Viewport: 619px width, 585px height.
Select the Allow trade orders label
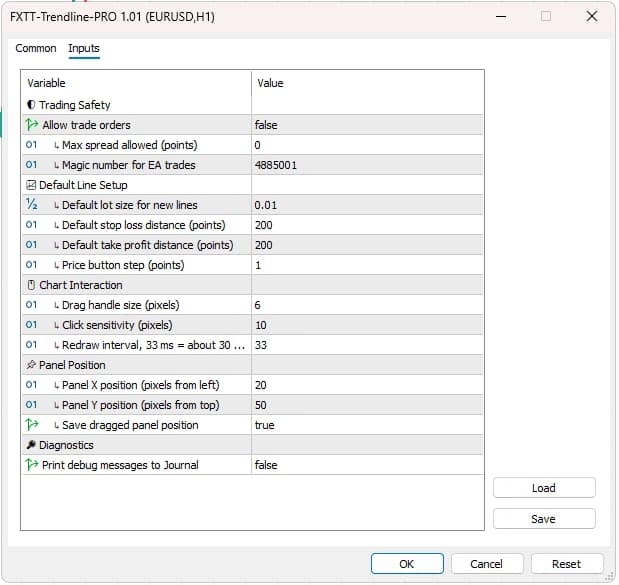86,125
